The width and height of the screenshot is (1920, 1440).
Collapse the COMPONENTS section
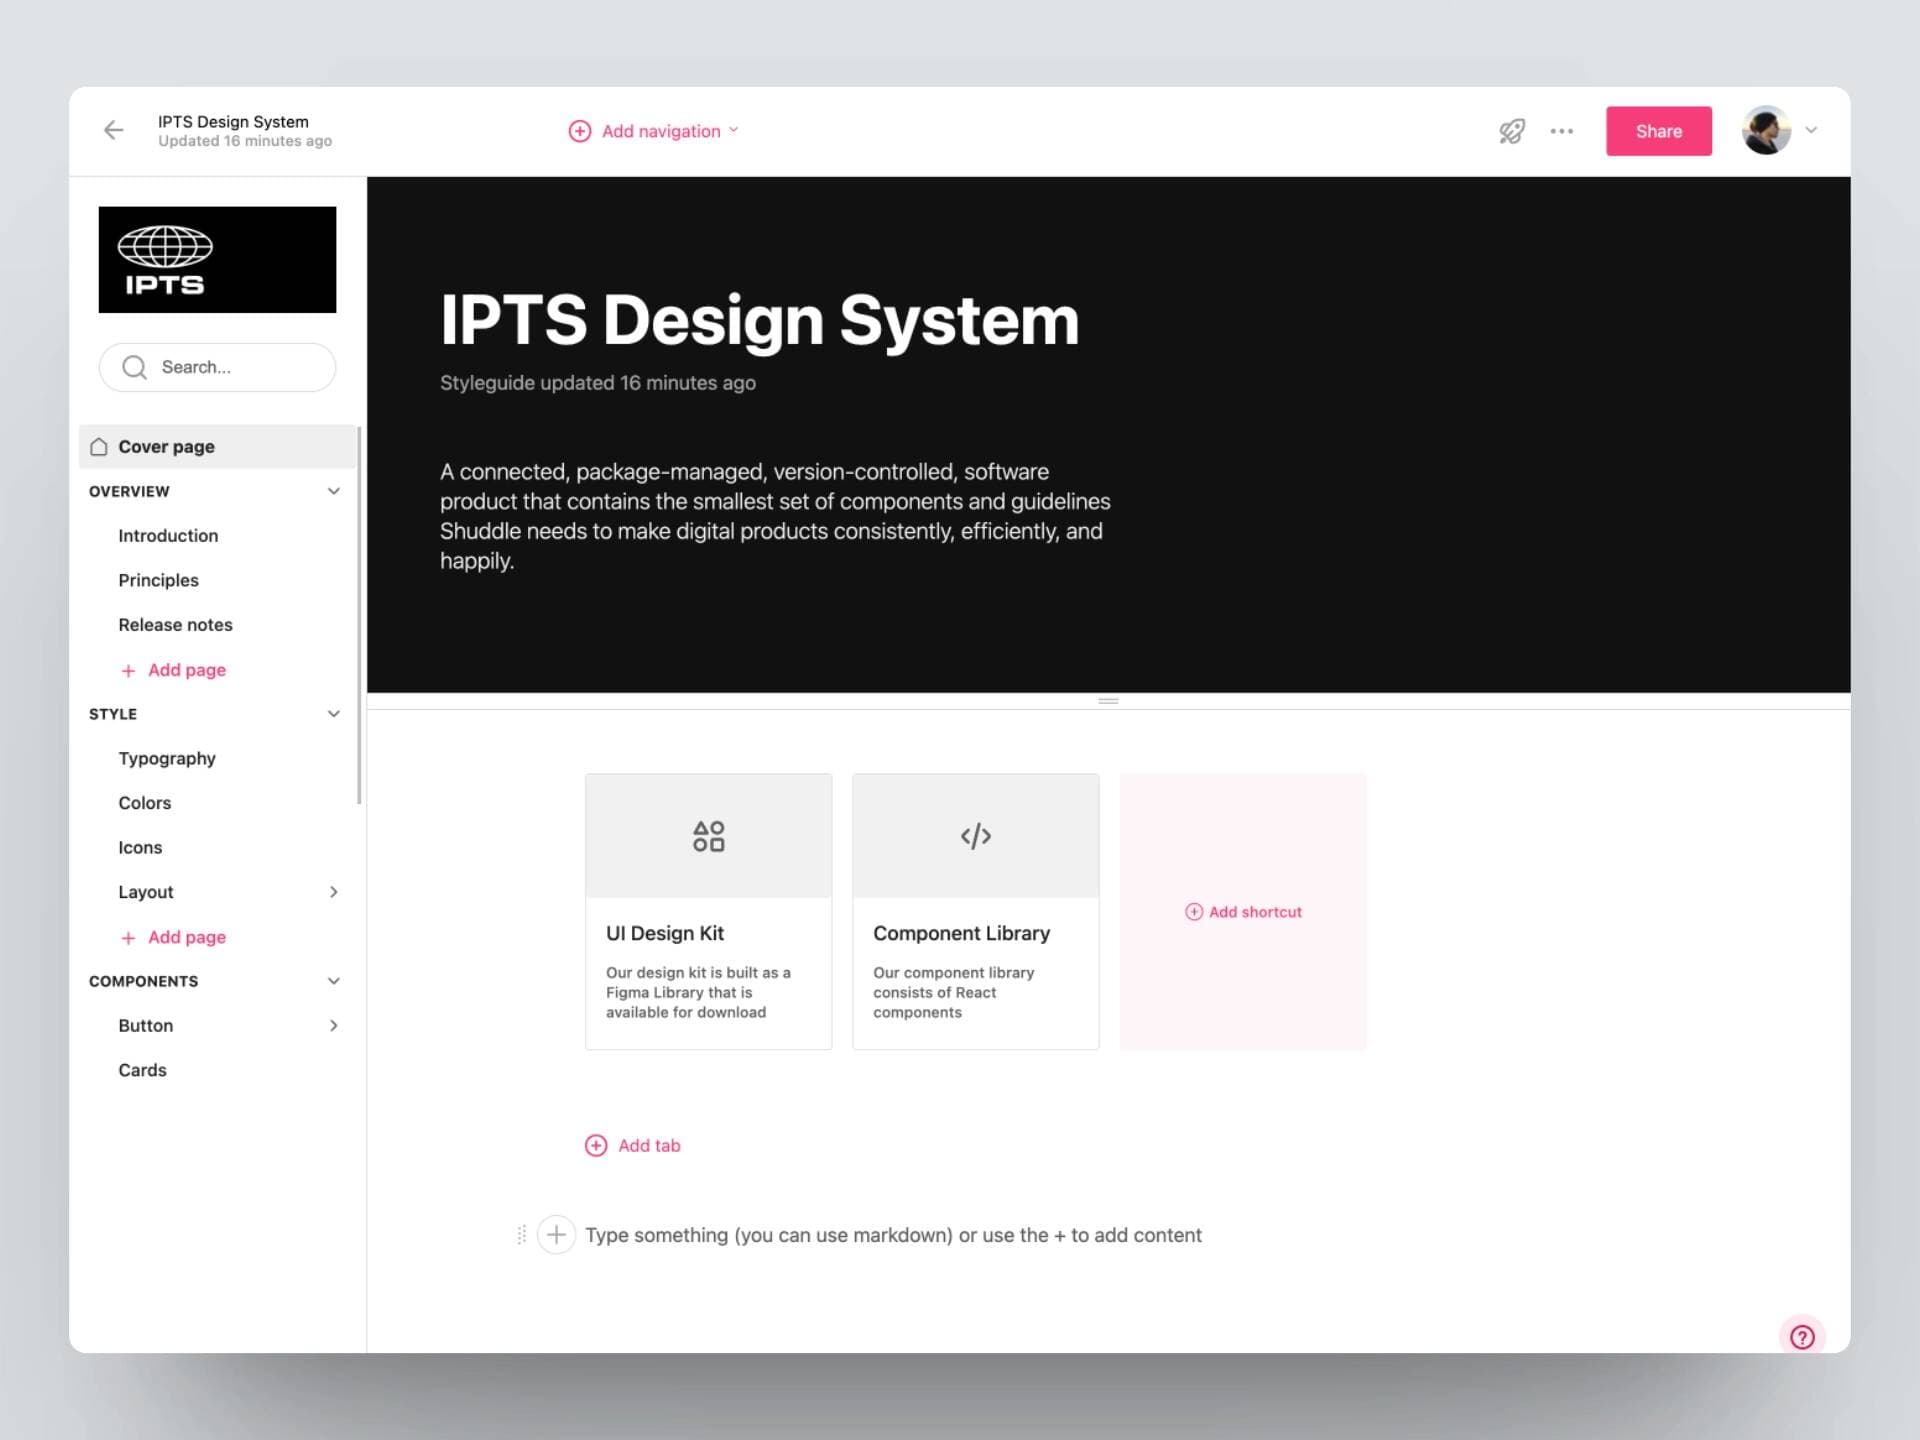pyautogui.click(x=334, y=981)
